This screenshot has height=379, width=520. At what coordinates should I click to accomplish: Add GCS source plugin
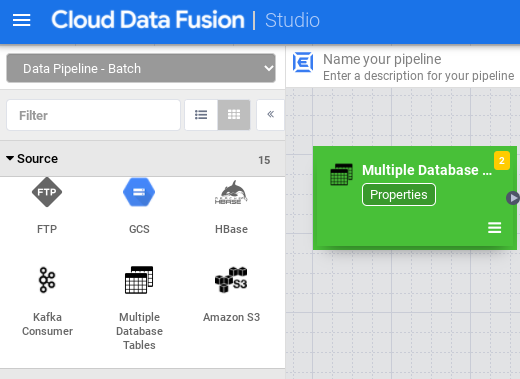(x=139, y=206)
